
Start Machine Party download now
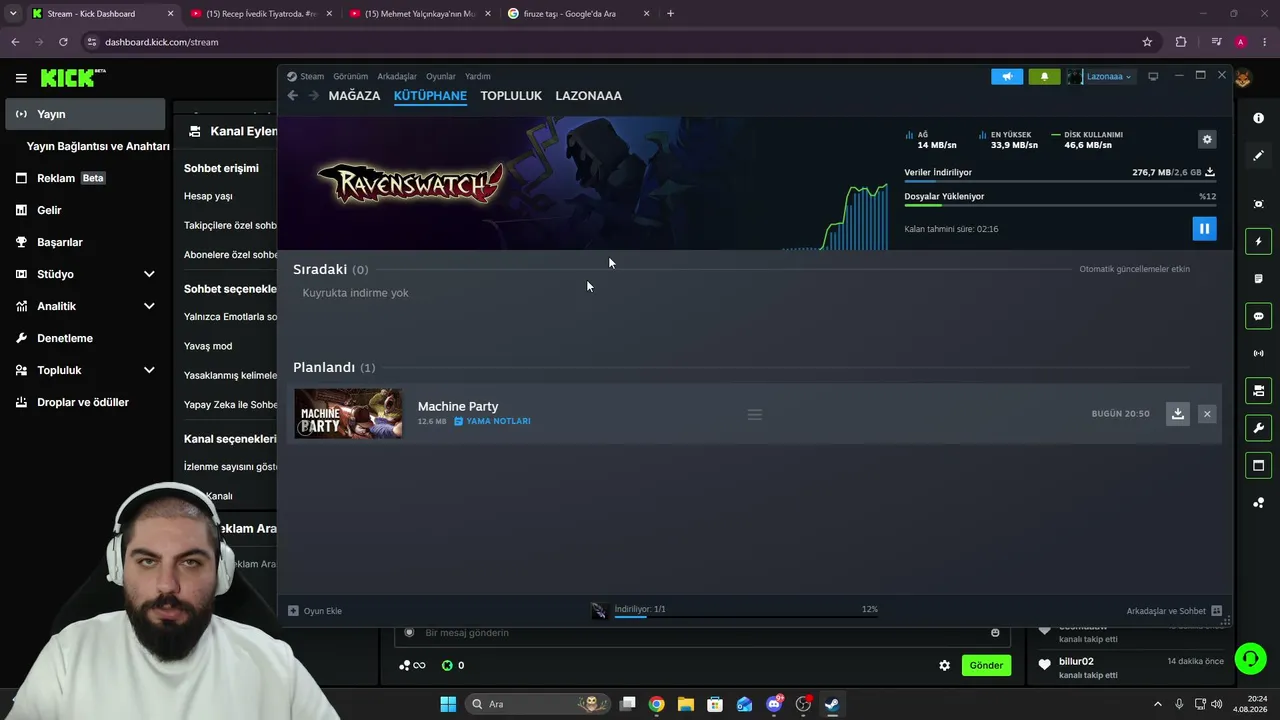pos(1178,414)
